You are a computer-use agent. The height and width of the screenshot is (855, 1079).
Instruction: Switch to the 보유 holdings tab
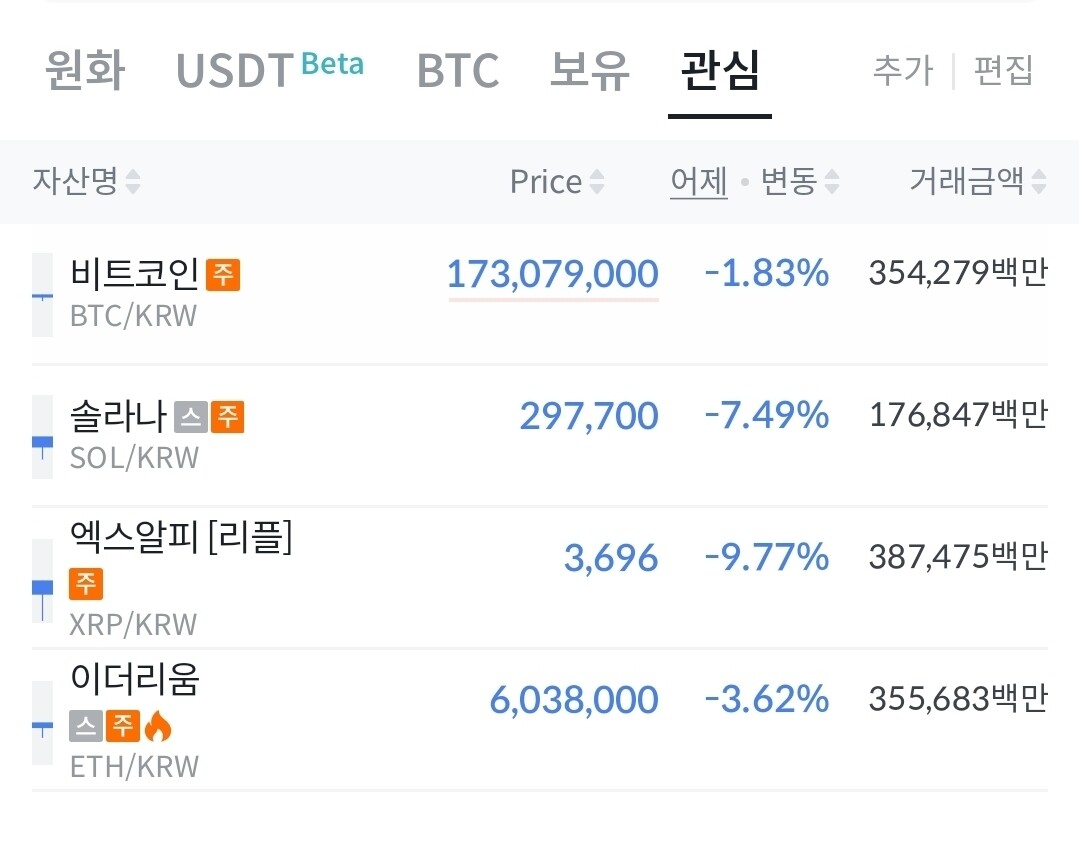click(590, 71)
